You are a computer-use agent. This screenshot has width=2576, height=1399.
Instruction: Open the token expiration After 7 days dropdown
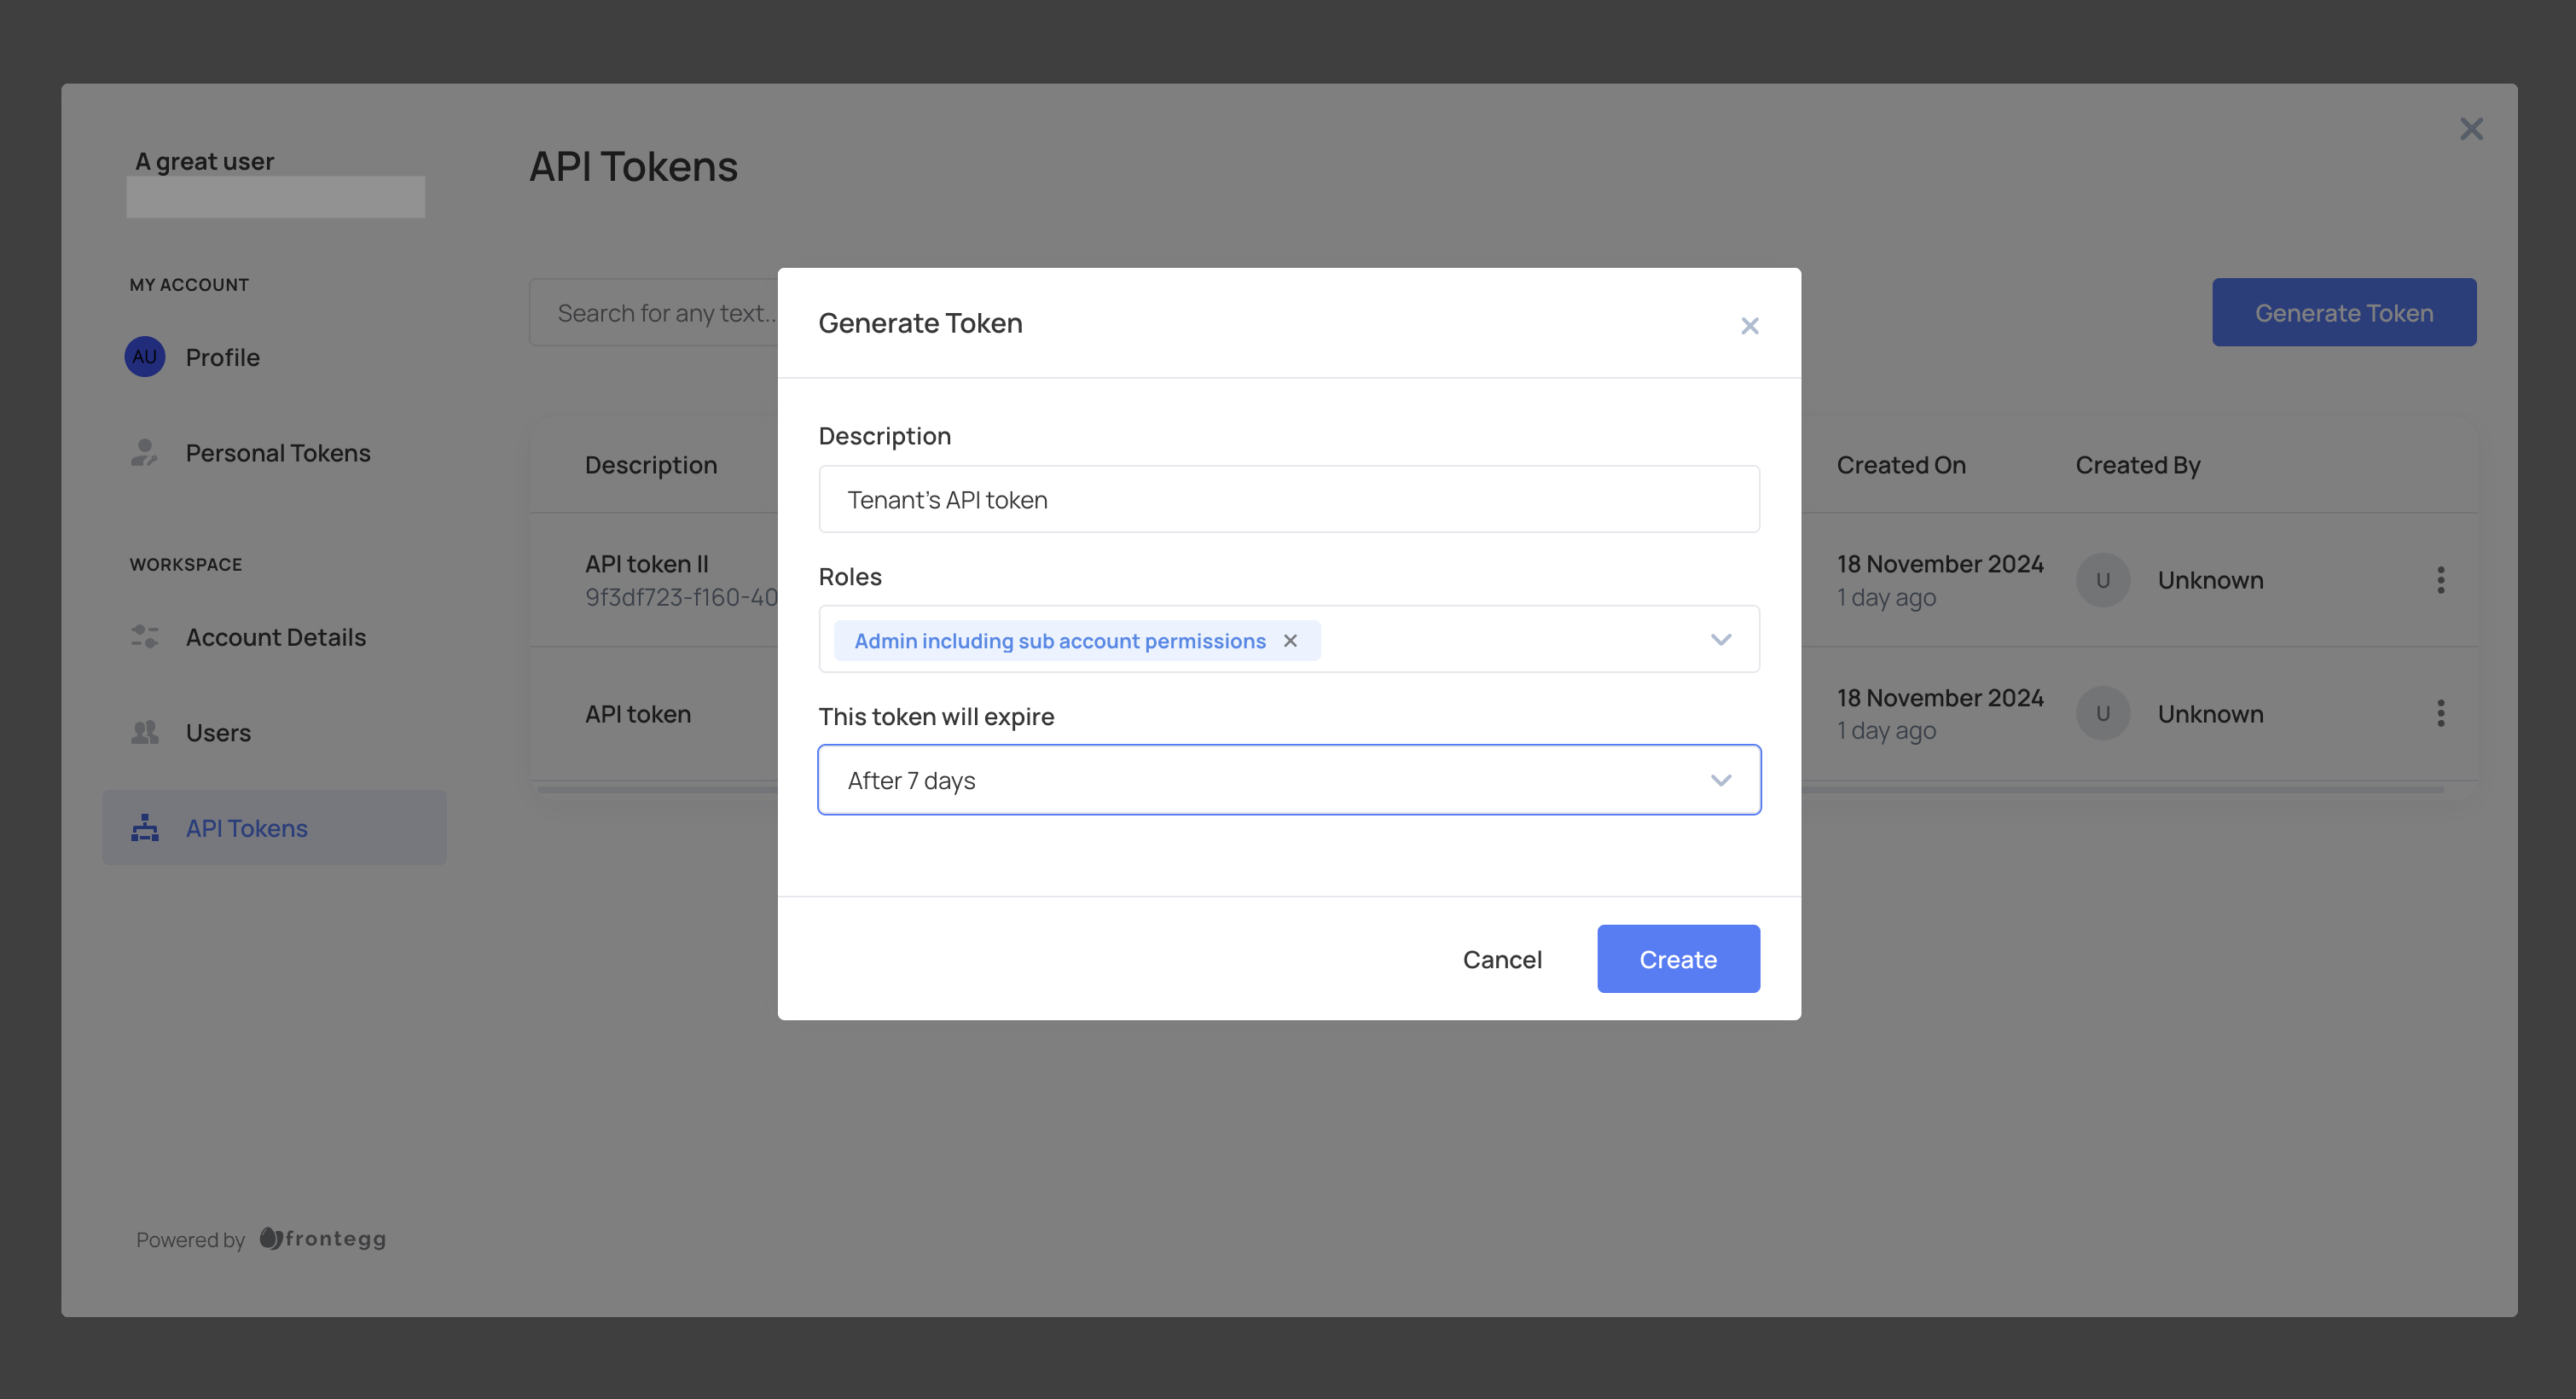[1288, 780]
